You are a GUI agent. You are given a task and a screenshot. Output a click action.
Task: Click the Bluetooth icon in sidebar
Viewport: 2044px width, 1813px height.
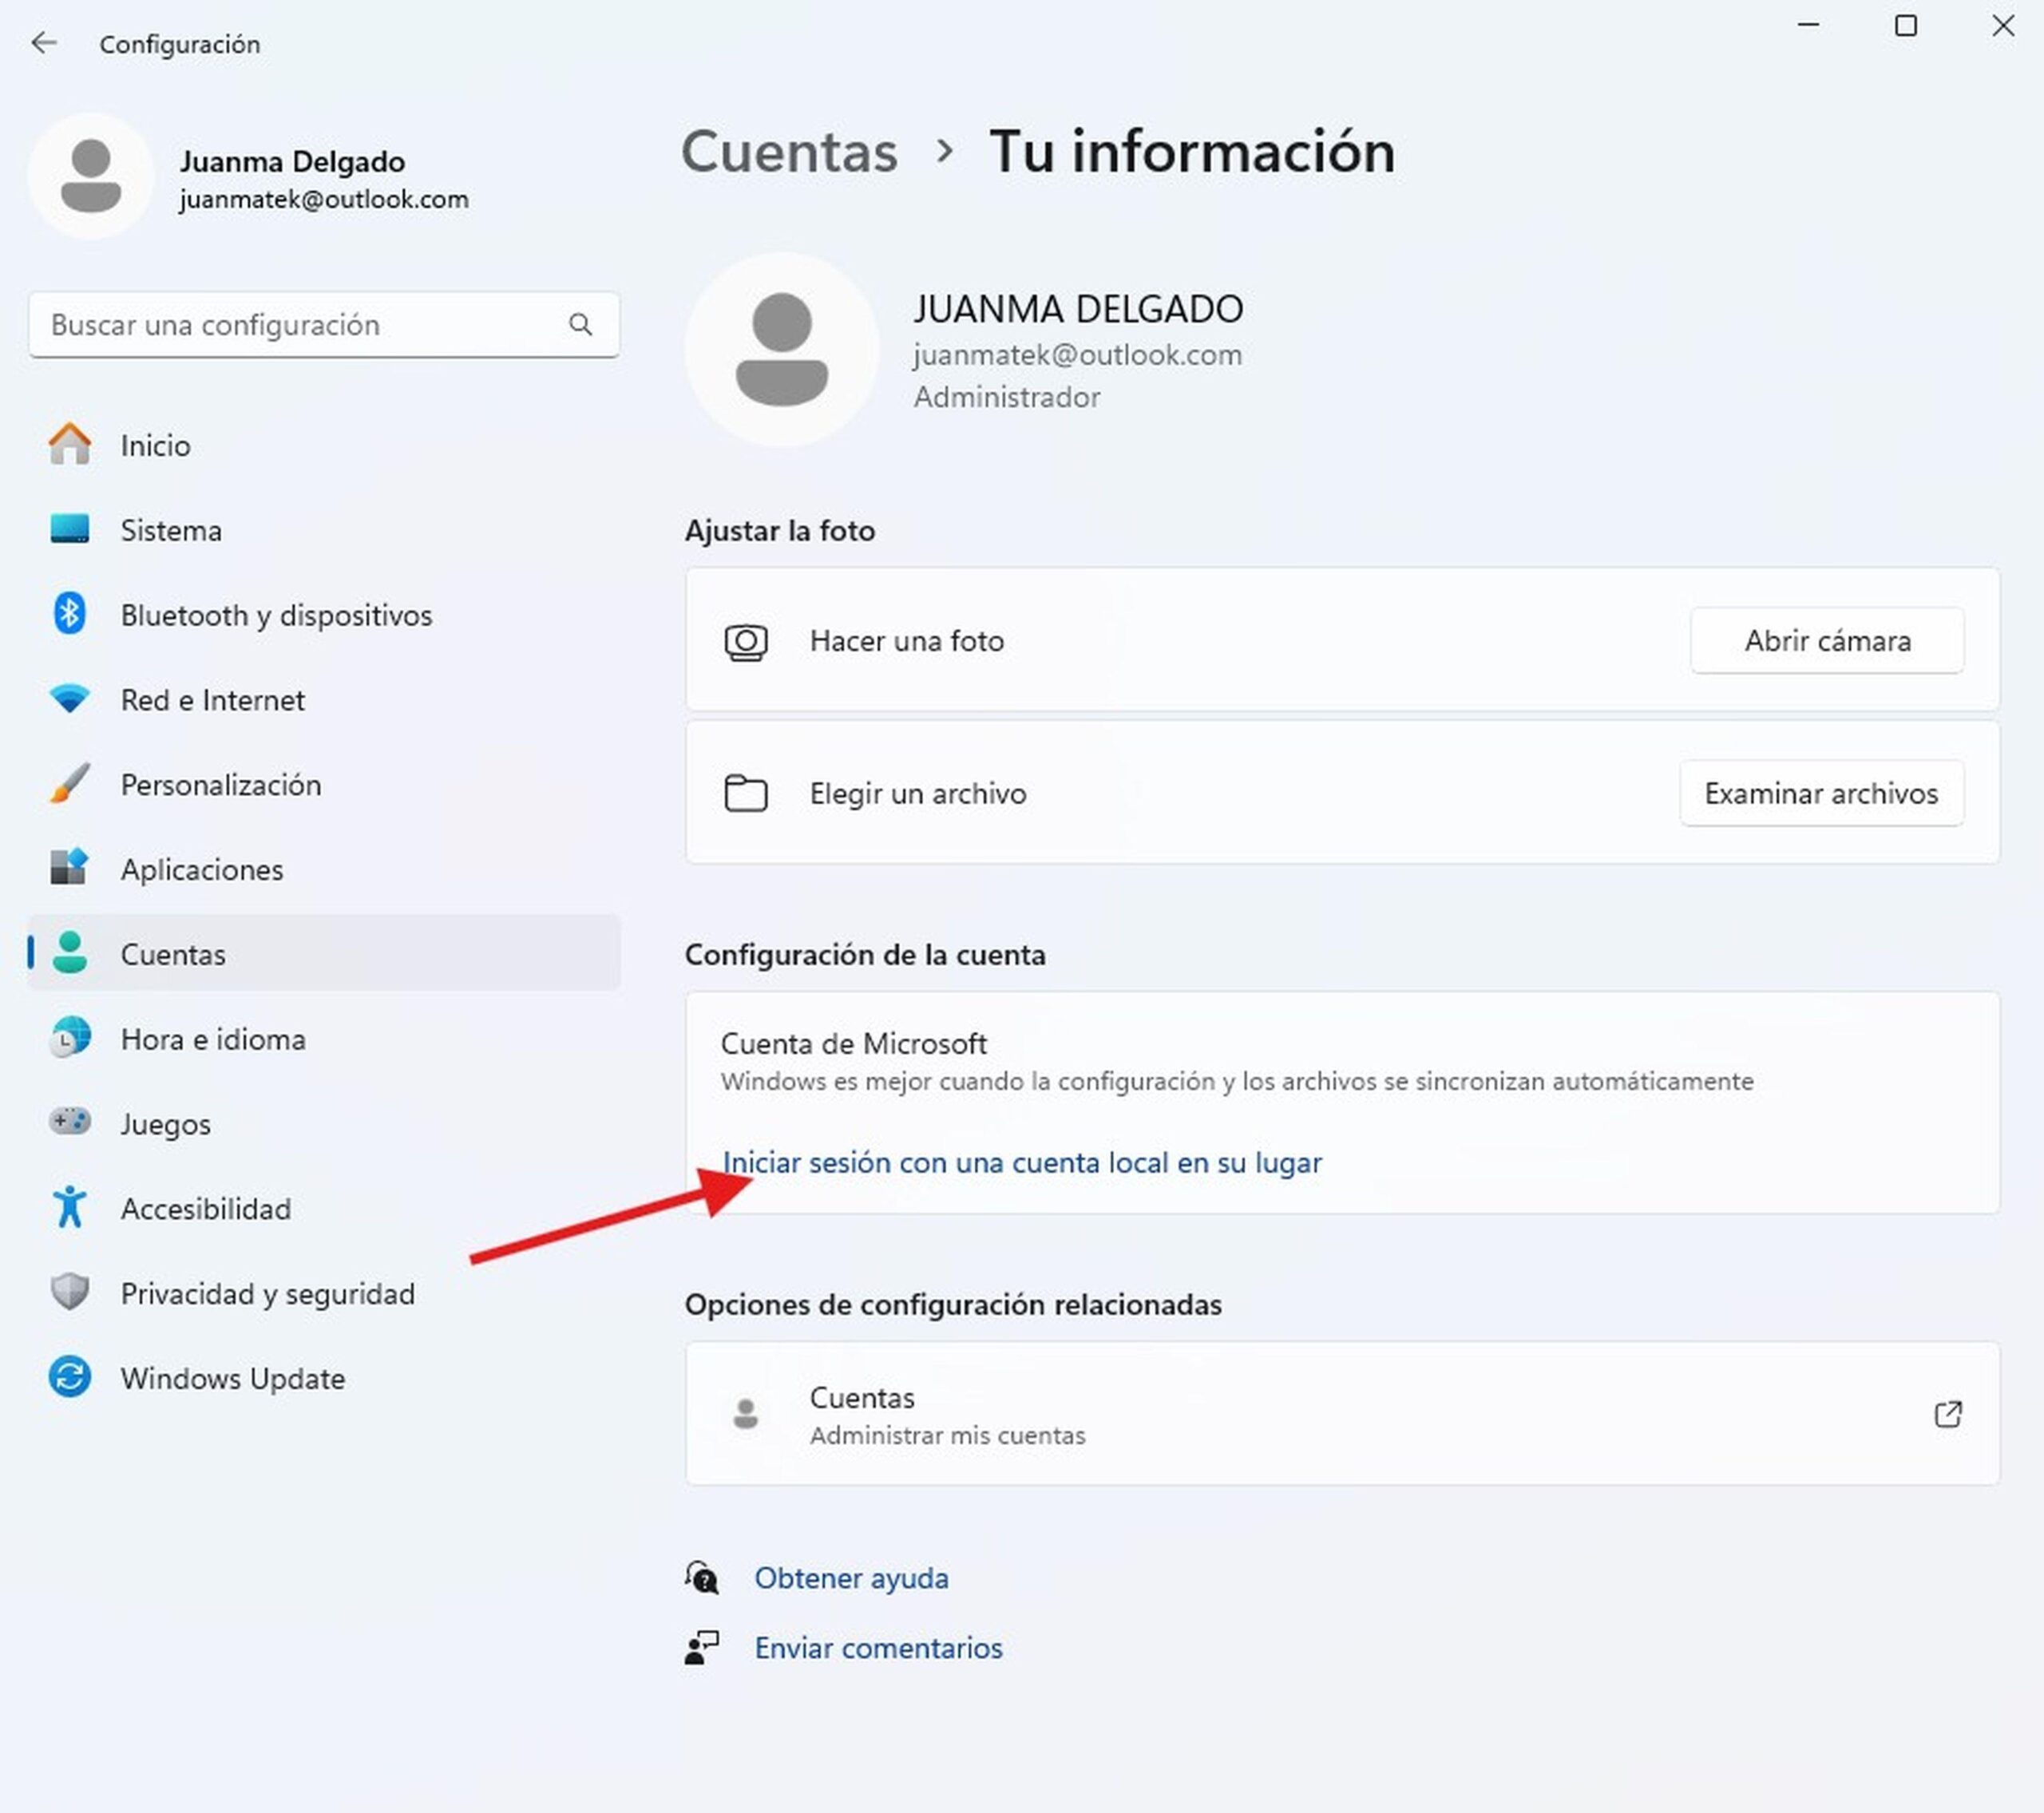pyautogui.click(x=70, y=614)
